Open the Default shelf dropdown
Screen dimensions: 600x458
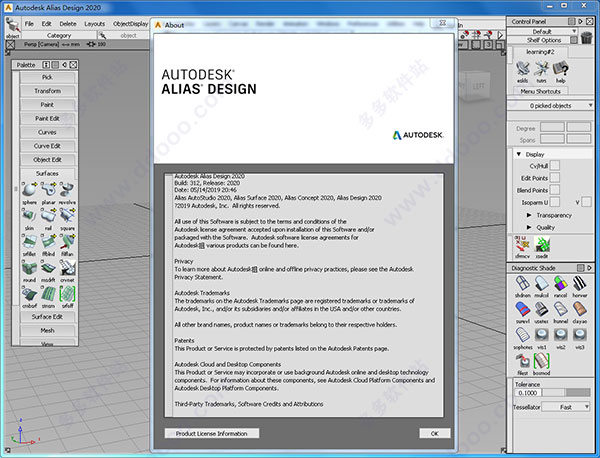tap(543, 31)
